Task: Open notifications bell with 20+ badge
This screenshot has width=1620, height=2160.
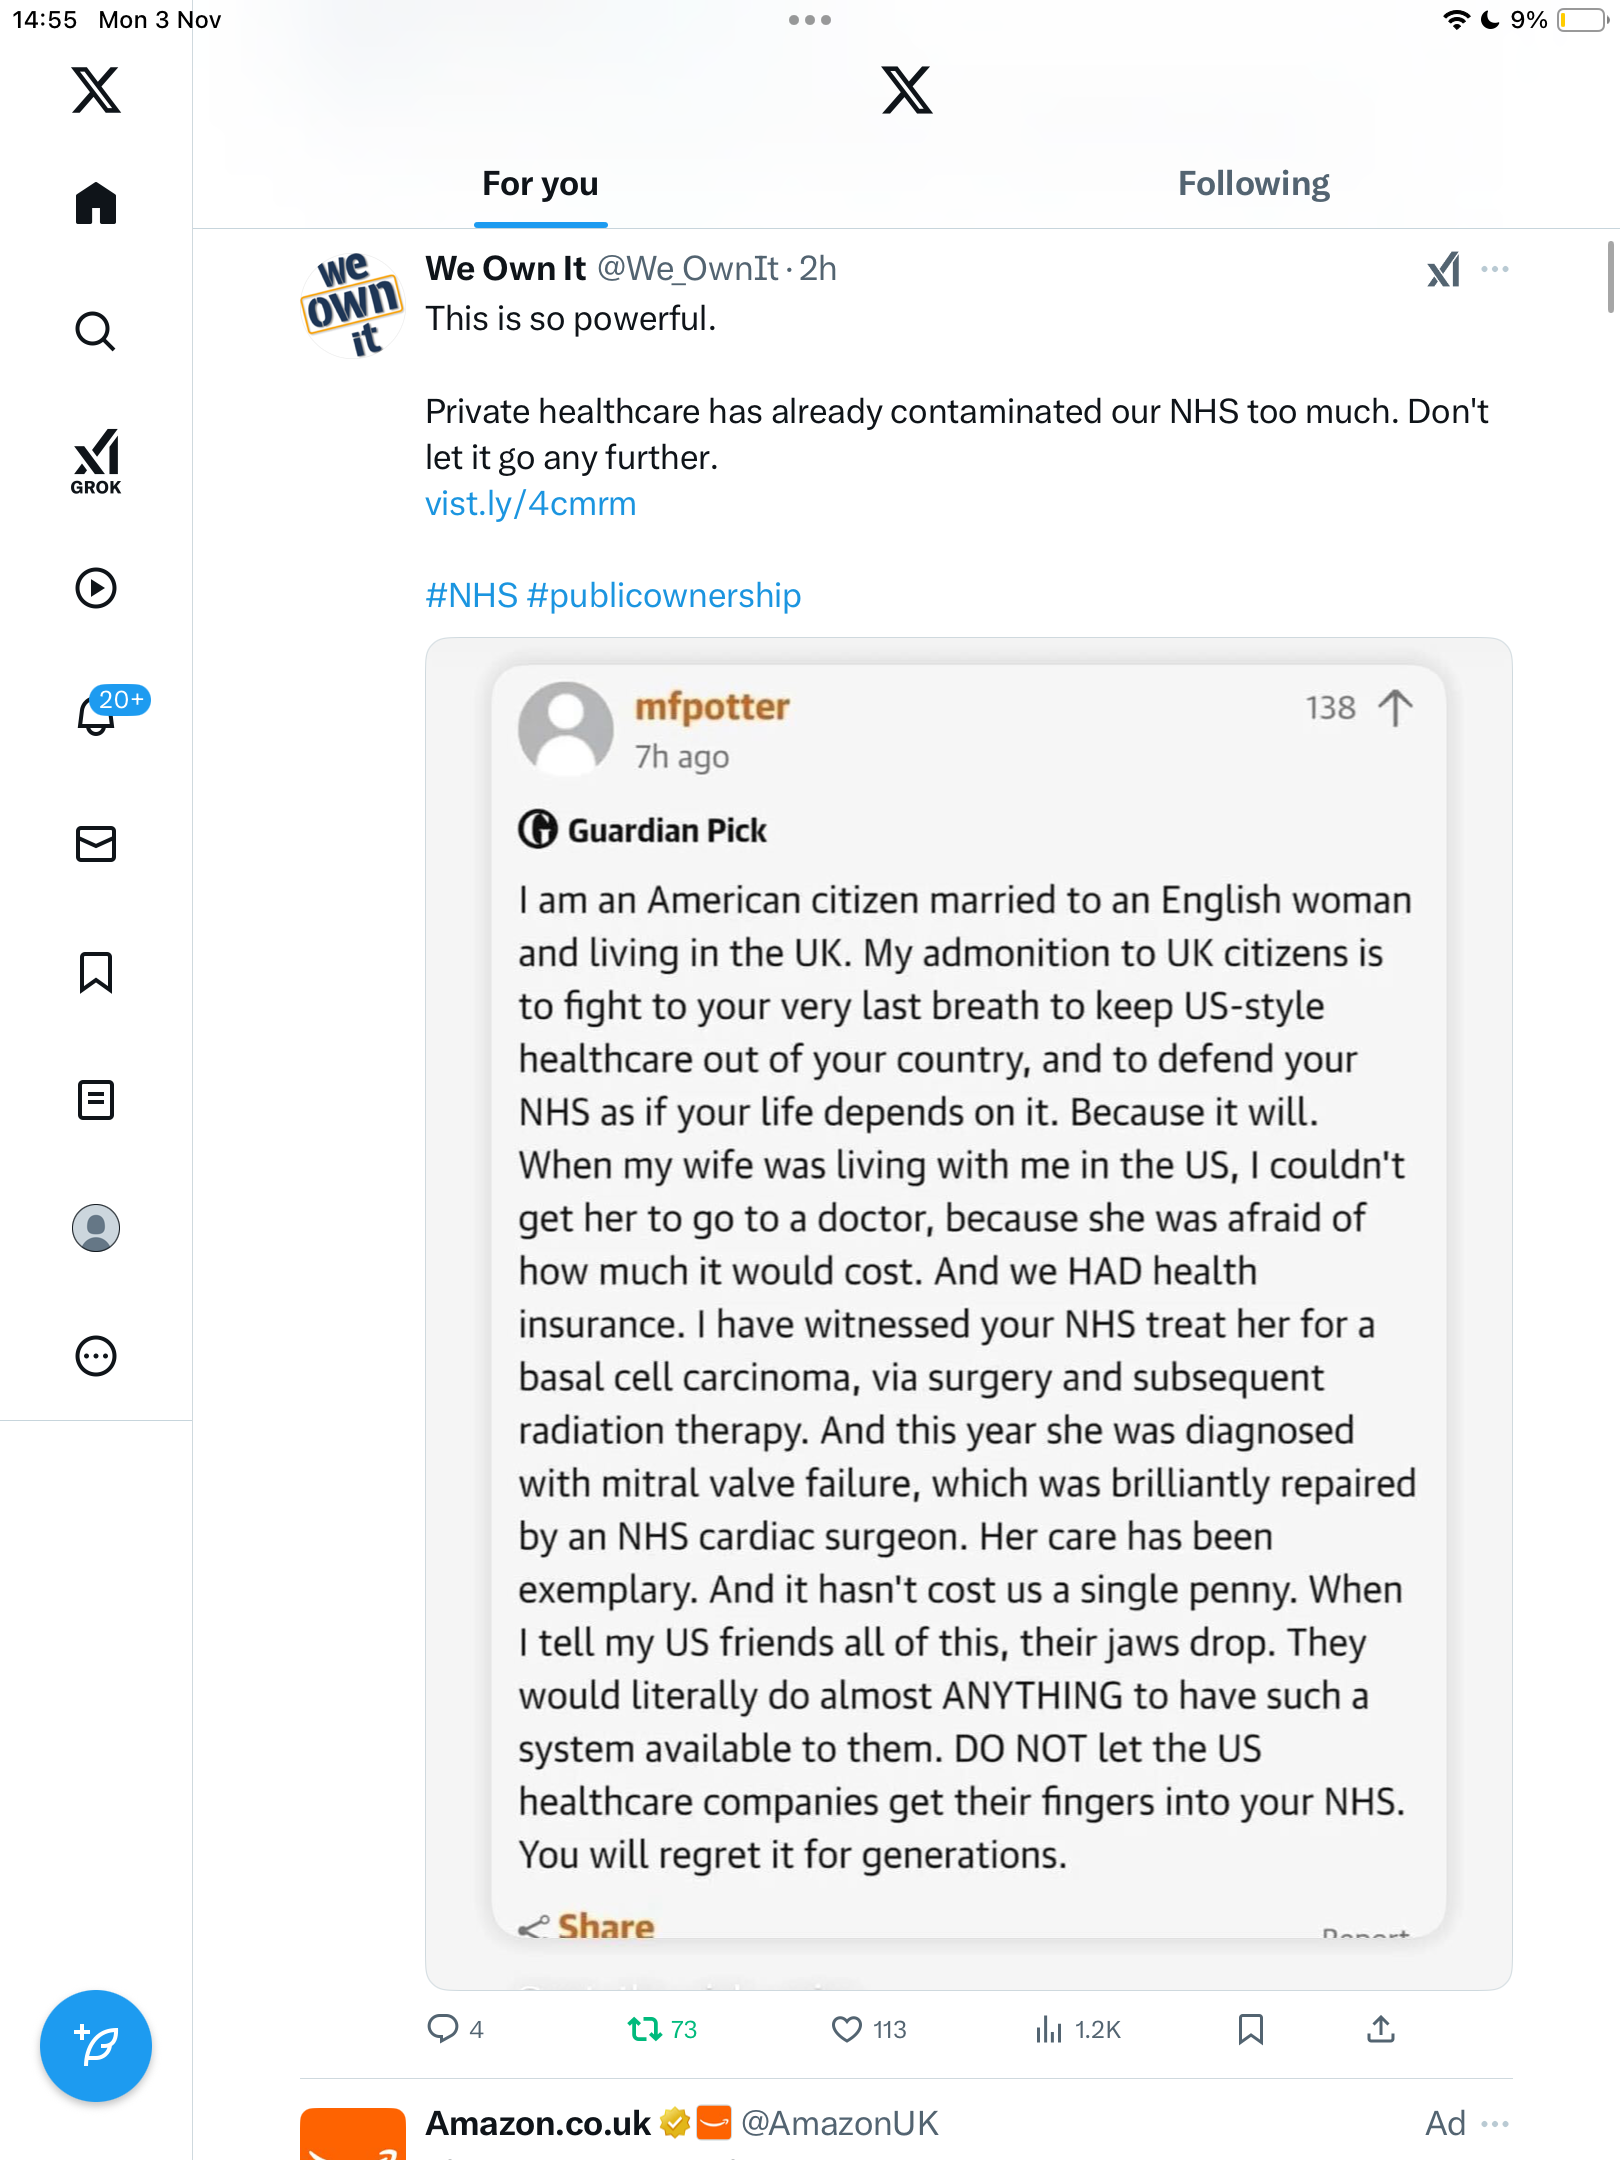Action: pos(98,714)
